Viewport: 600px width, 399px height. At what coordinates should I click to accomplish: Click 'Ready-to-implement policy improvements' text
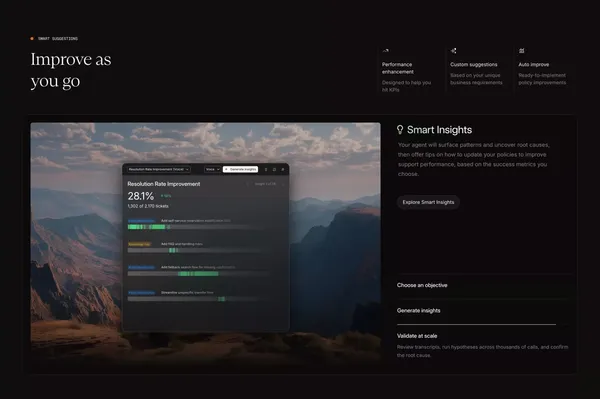pyautogui.click(x=542, y=79)
